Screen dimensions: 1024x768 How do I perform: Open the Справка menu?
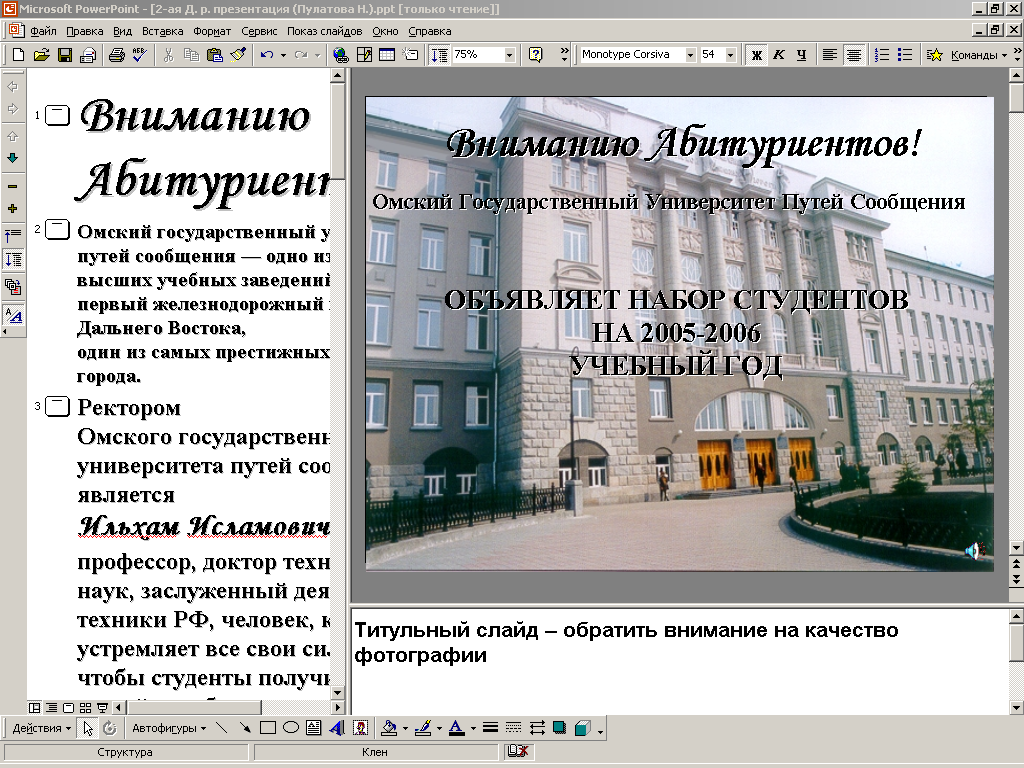click(x=430, y=31)
